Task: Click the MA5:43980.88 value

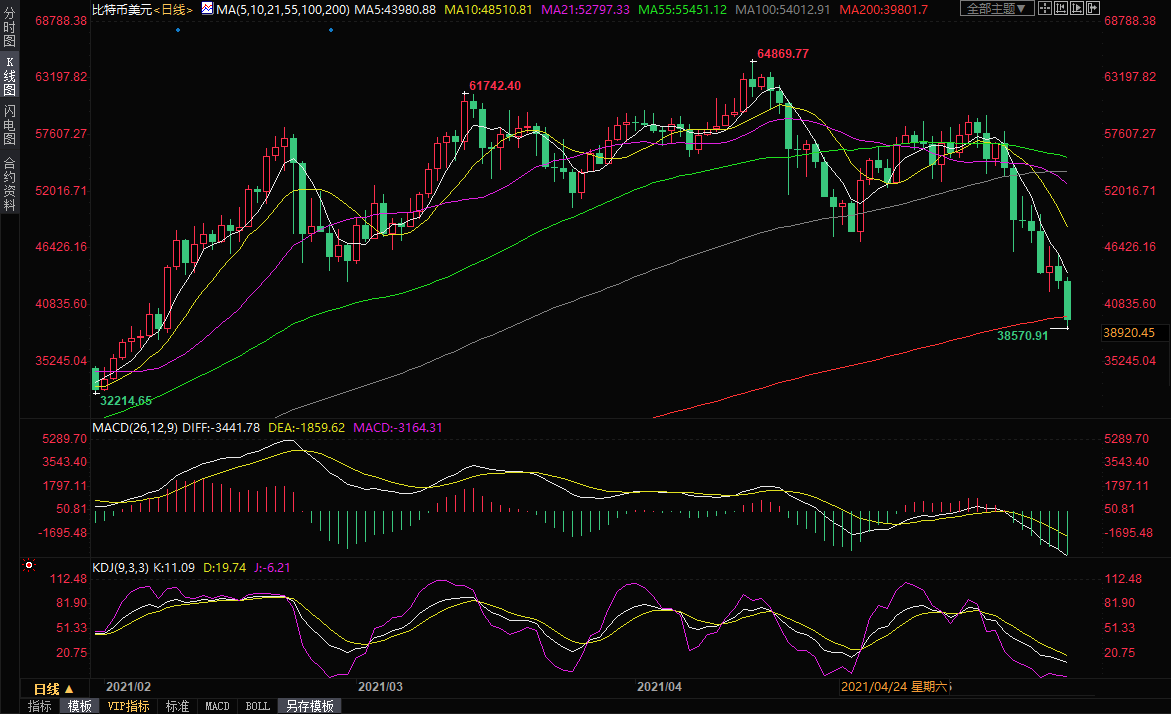Action: pos(395,10)
